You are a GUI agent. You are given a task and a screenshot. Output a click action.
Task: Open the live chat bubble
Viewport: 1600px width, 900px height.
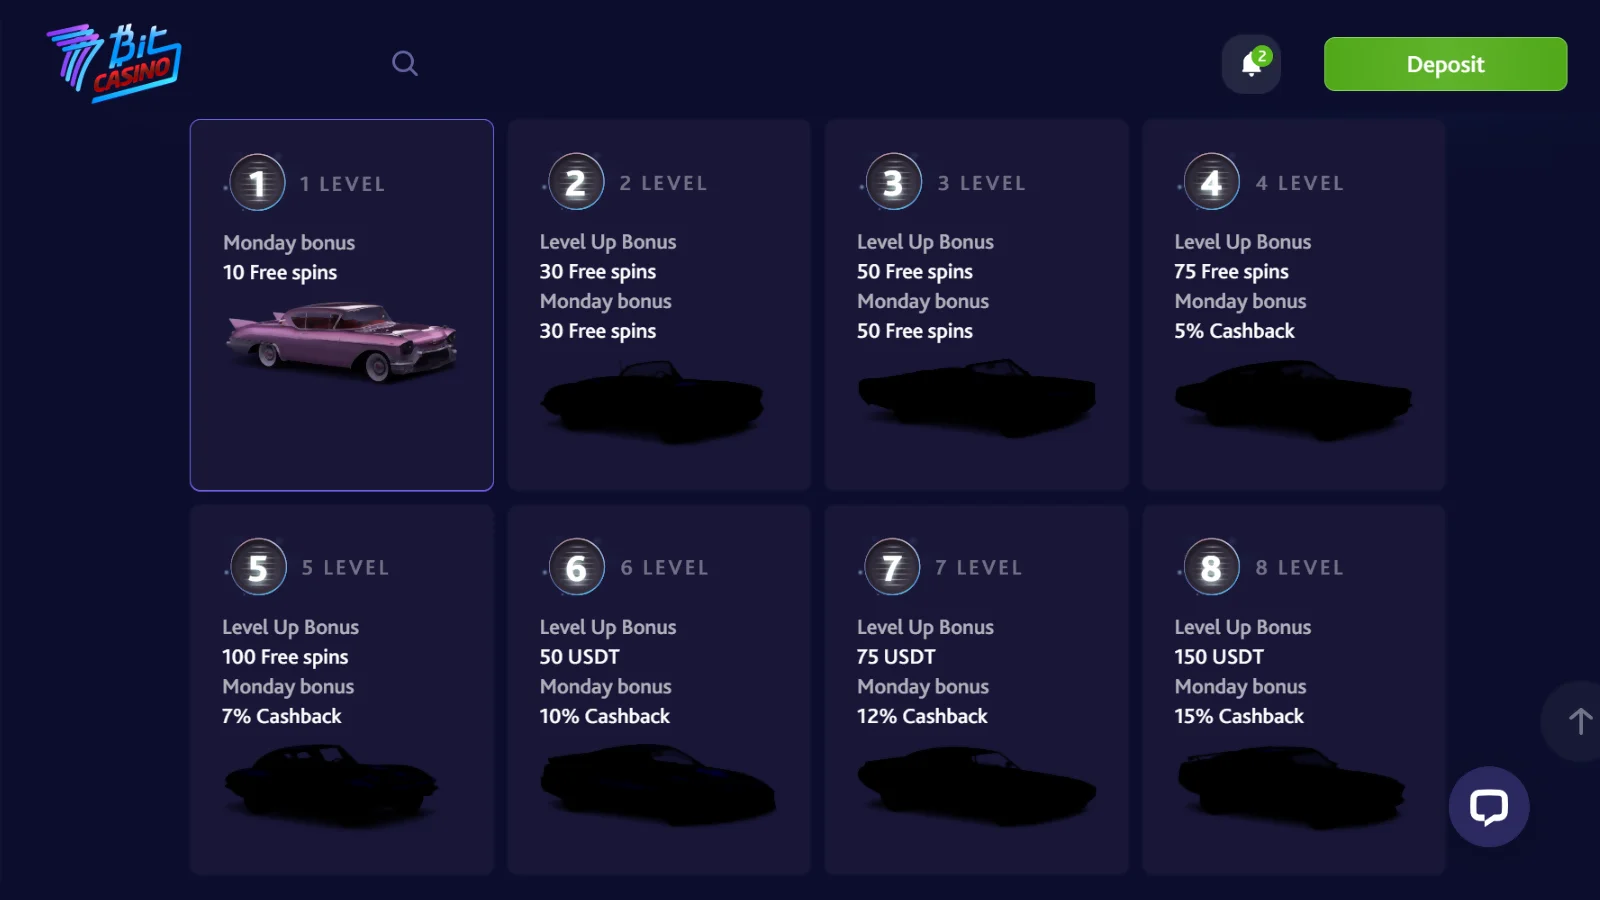click(1488, 806)
